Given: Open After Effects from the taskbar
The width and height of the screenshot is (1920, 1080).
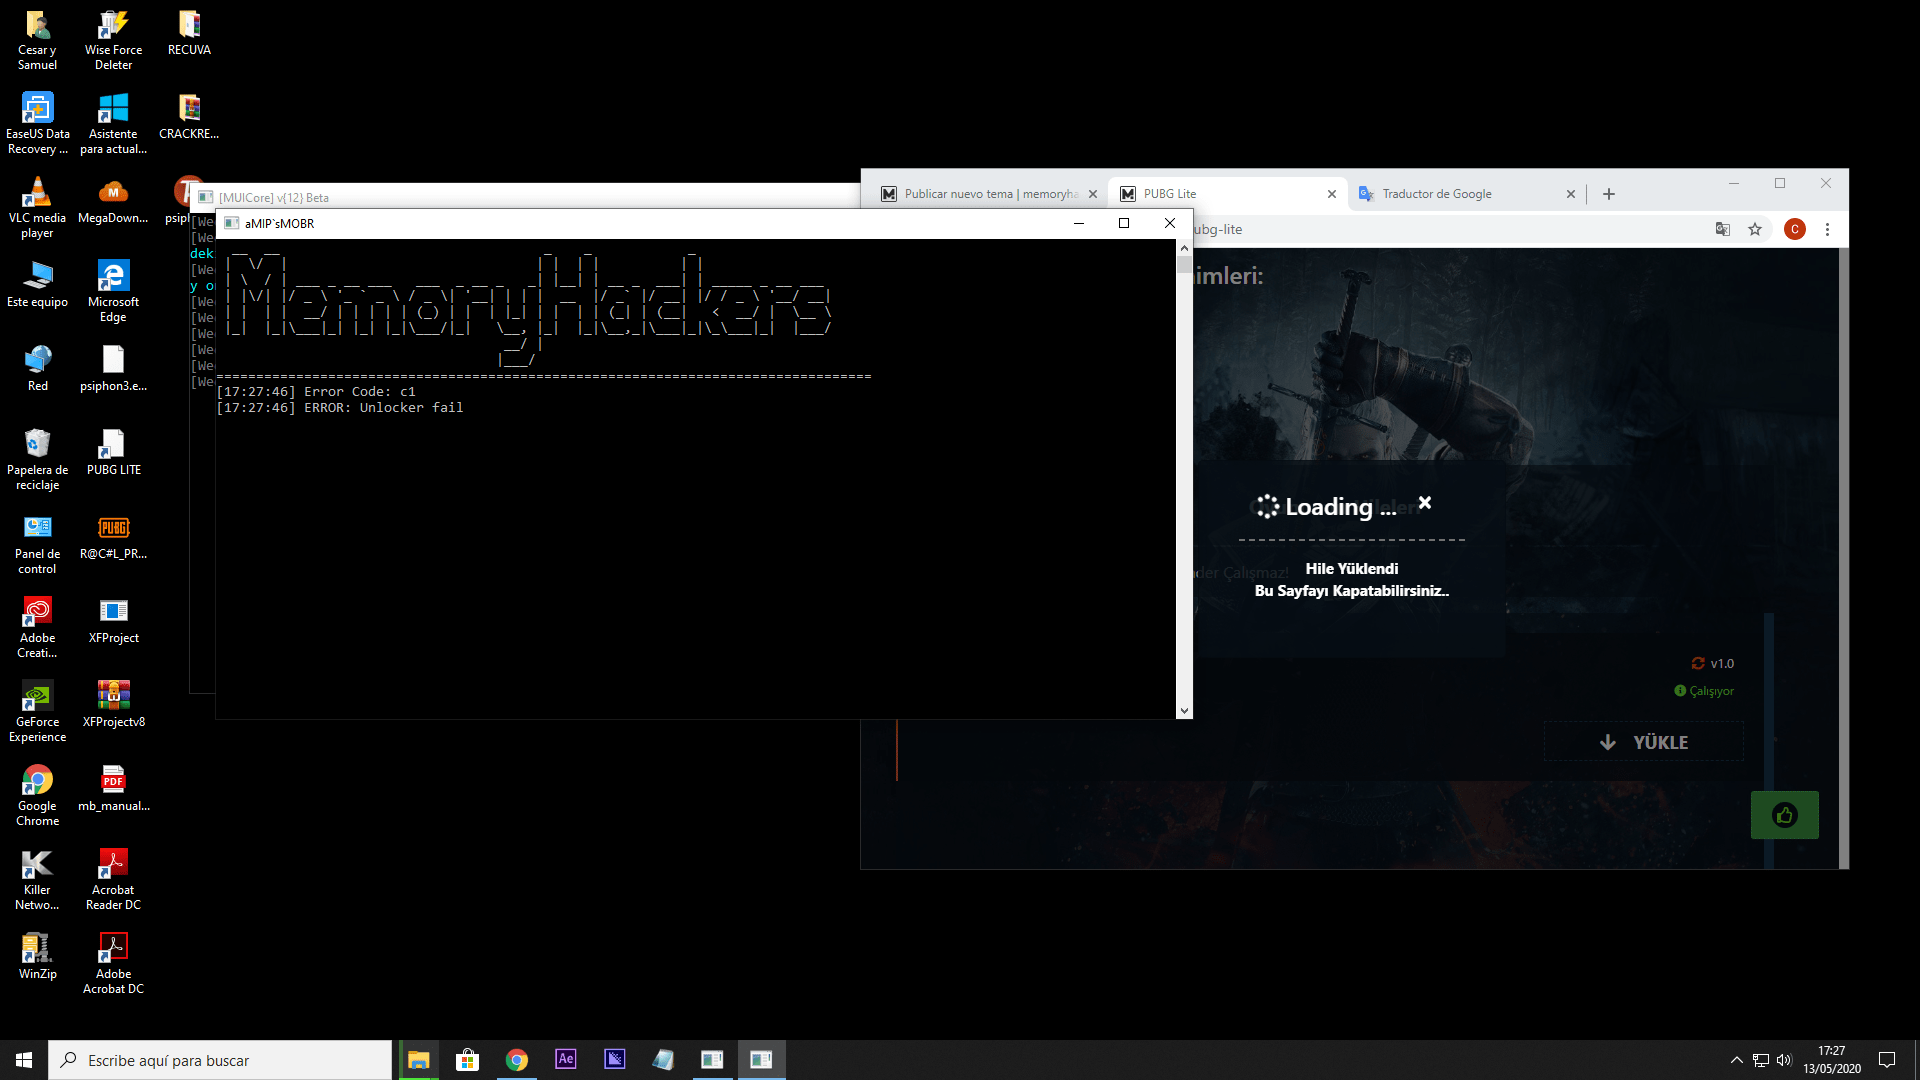Looking at the screenshot, I should (565, 1060).
